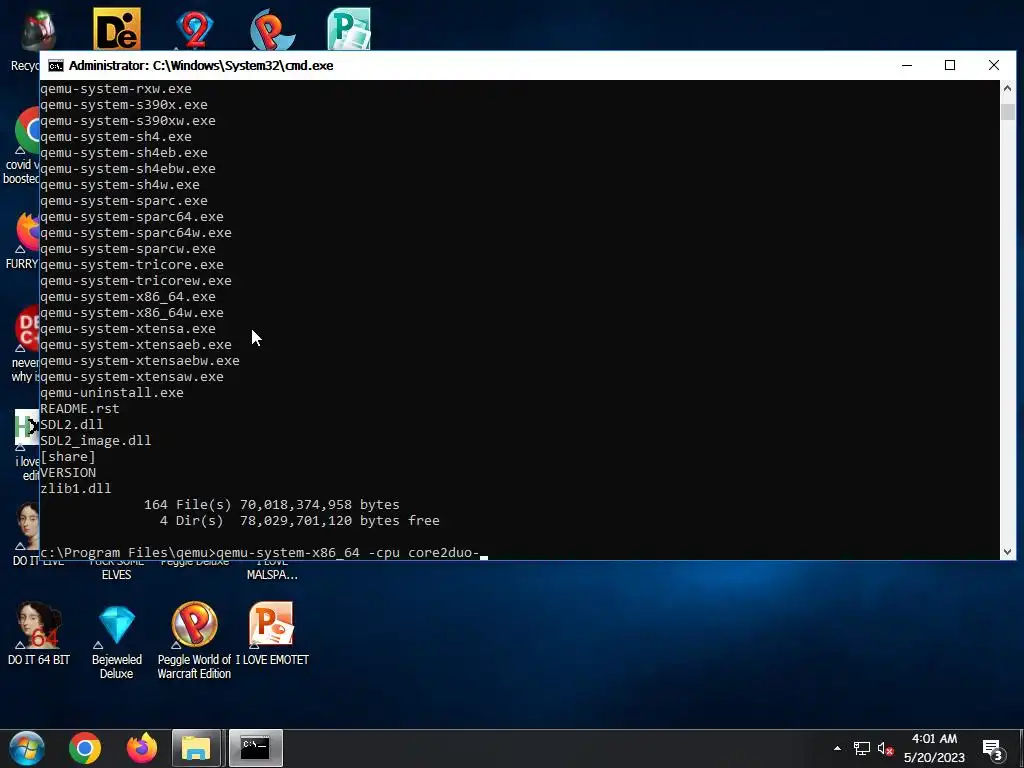Click the qemu-system-xtensa.exe listing line
Image resolution: width=1024 pixels, height=768 pixels.
point(128,328)
